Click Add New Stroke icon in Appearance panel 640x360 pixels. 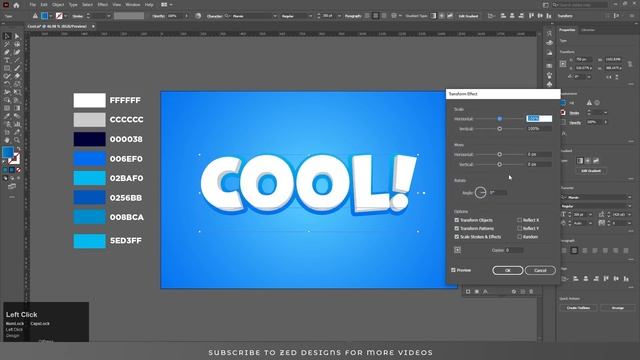[x=468, y=291]
